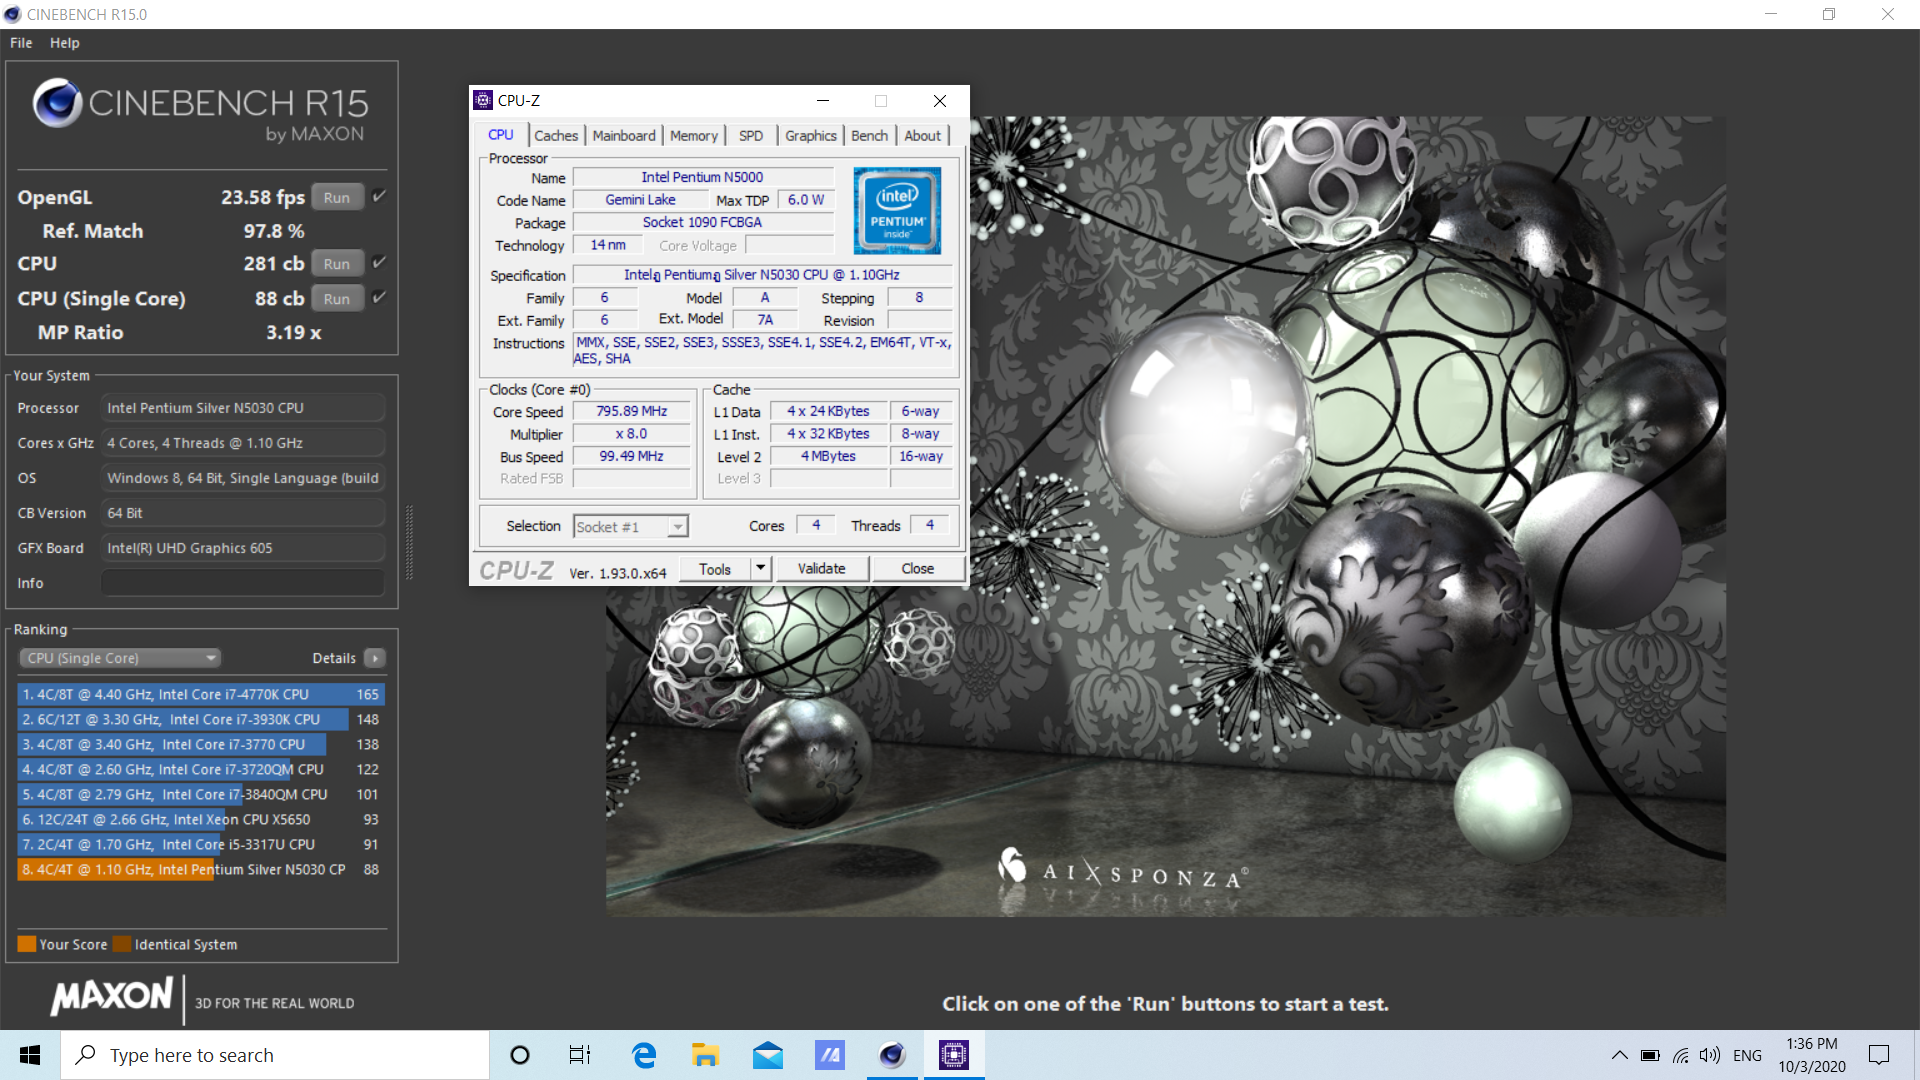1920x1080 pixels.
Task: Run the OpenGL benchmark
Action: pos(337,198)
